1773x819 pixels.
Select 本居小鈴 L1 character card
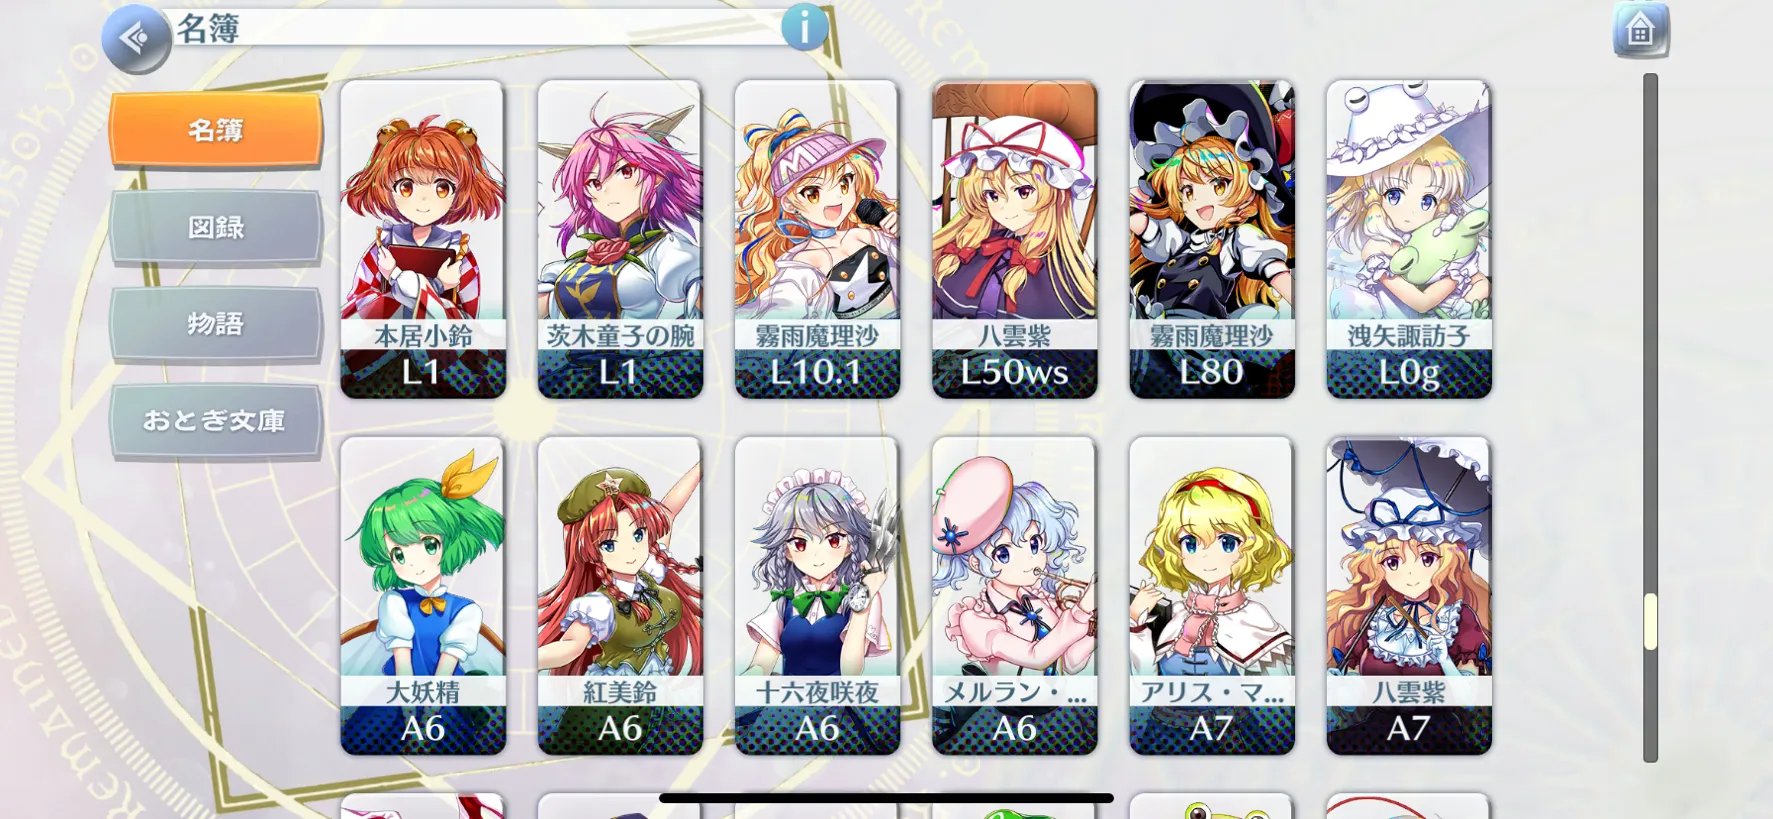tap(423, 239)
